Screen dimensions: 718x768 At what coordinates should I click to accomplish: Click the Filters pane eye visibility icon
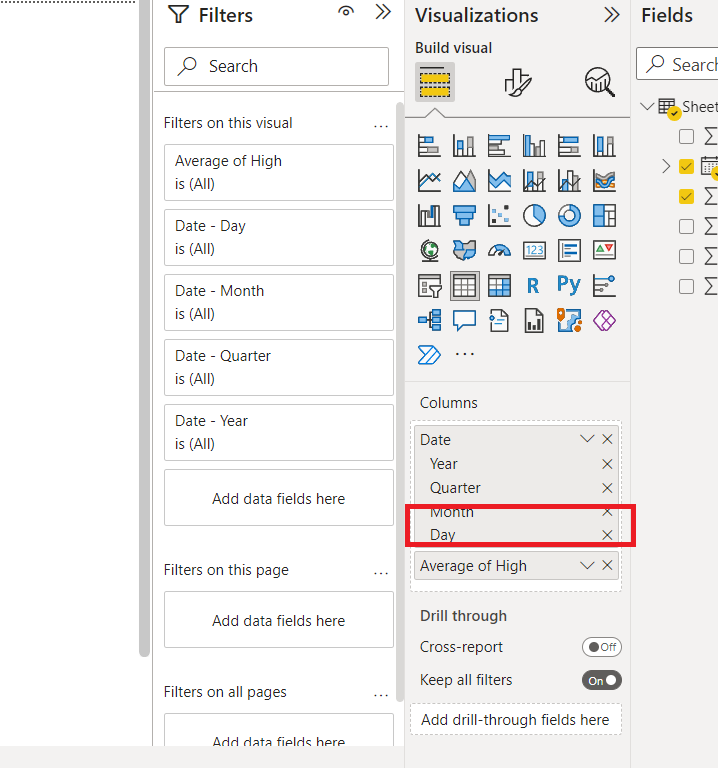tap(346, 12)
